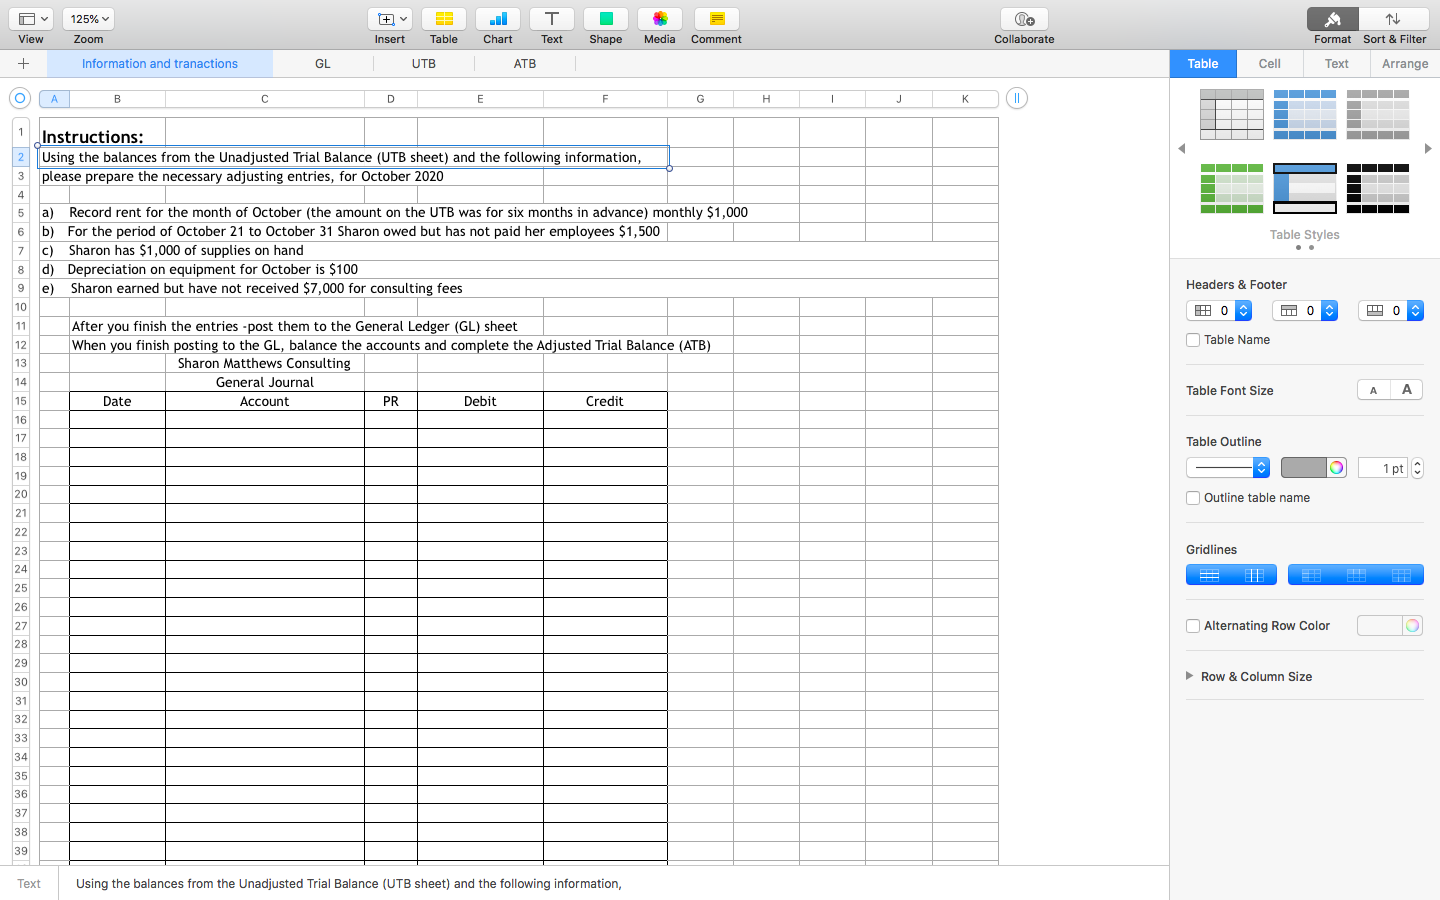Open the Table Outline line style dropdown
Image resolution: width=1440 pixels, height=900 pixels.
click(x=1228, y=467)
